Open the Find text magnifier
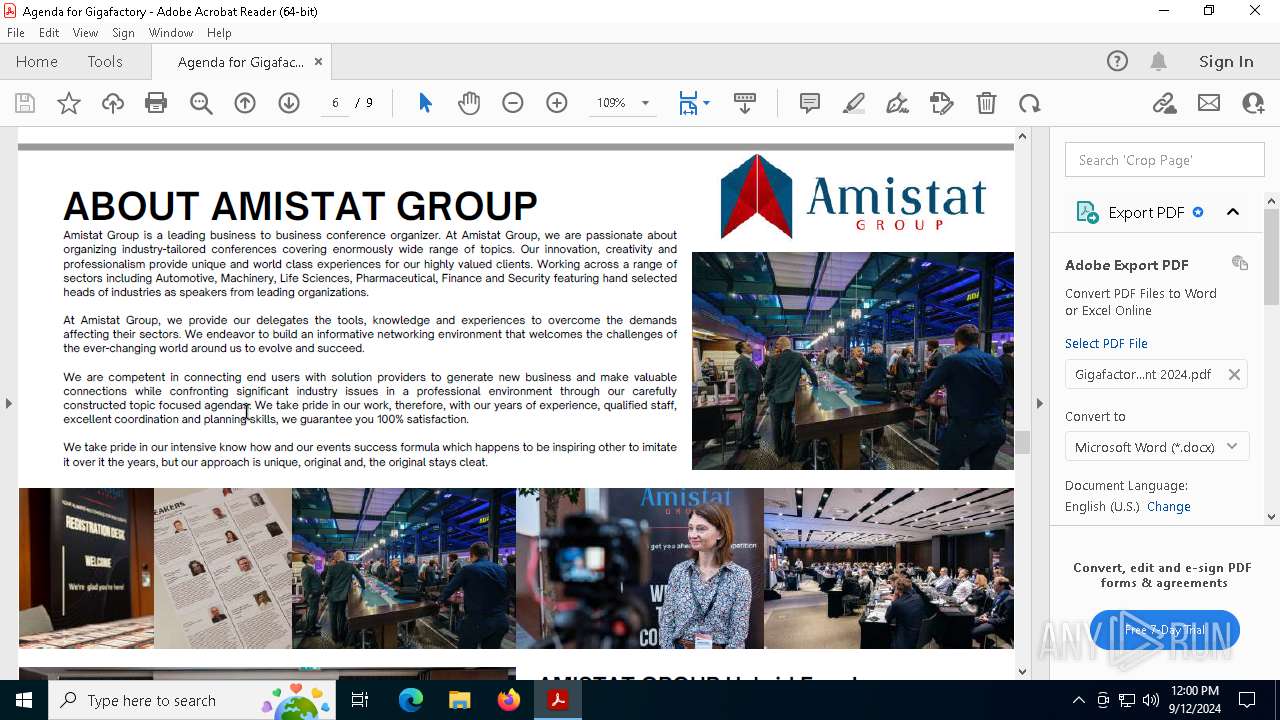Image resolution: width=1280 pixels, height=720 pixels. (x=201, y=103)
